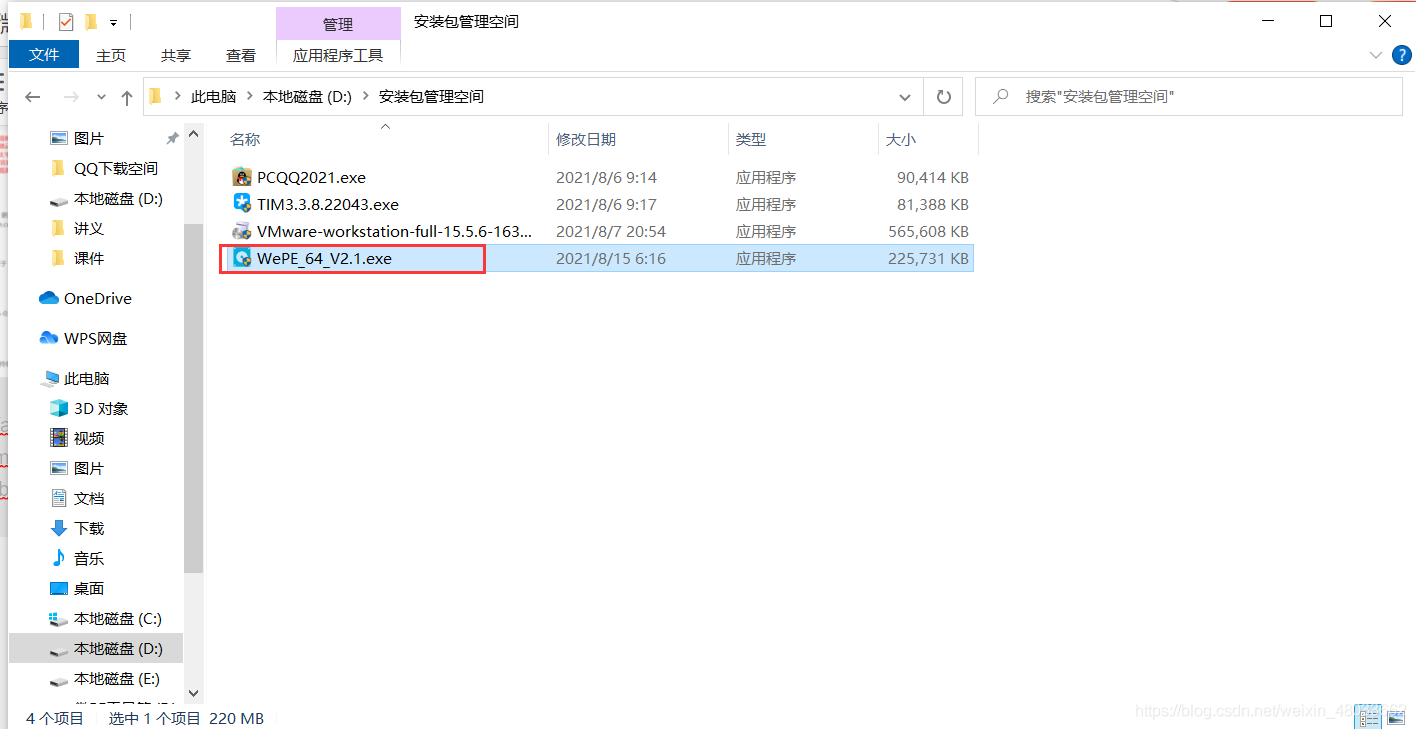
Task: Open the address bar history dropdown
Action: [x=905, y=97]
